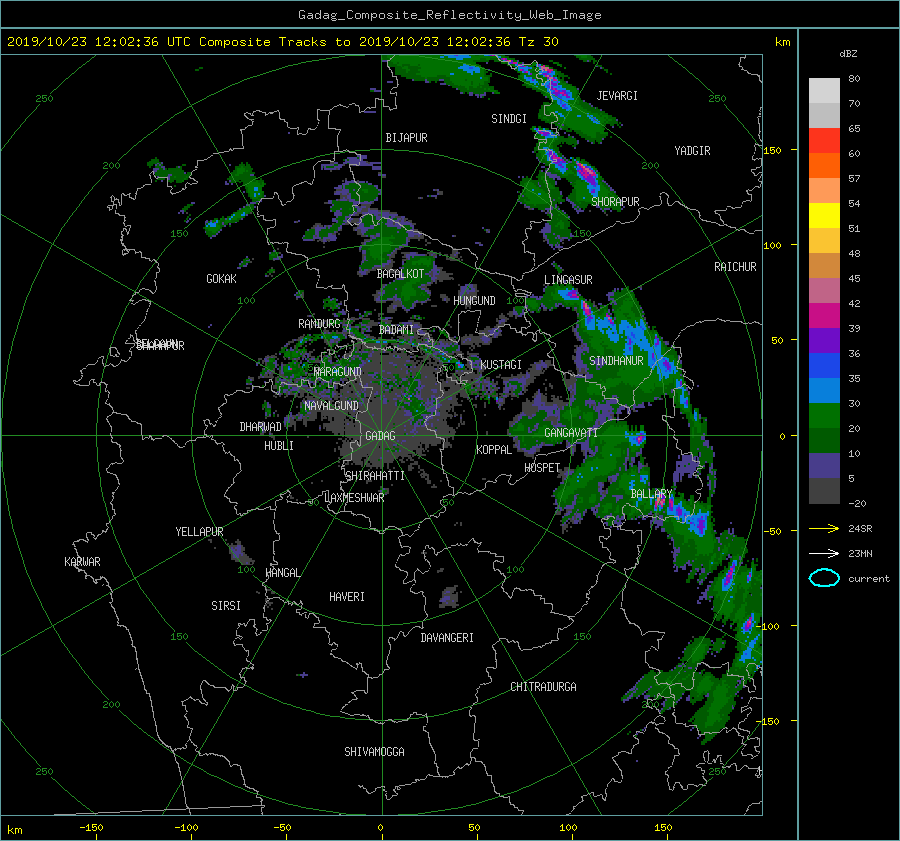Select the HAVERI city label
The height and width of the screenshot is (841, 900).
347,597
